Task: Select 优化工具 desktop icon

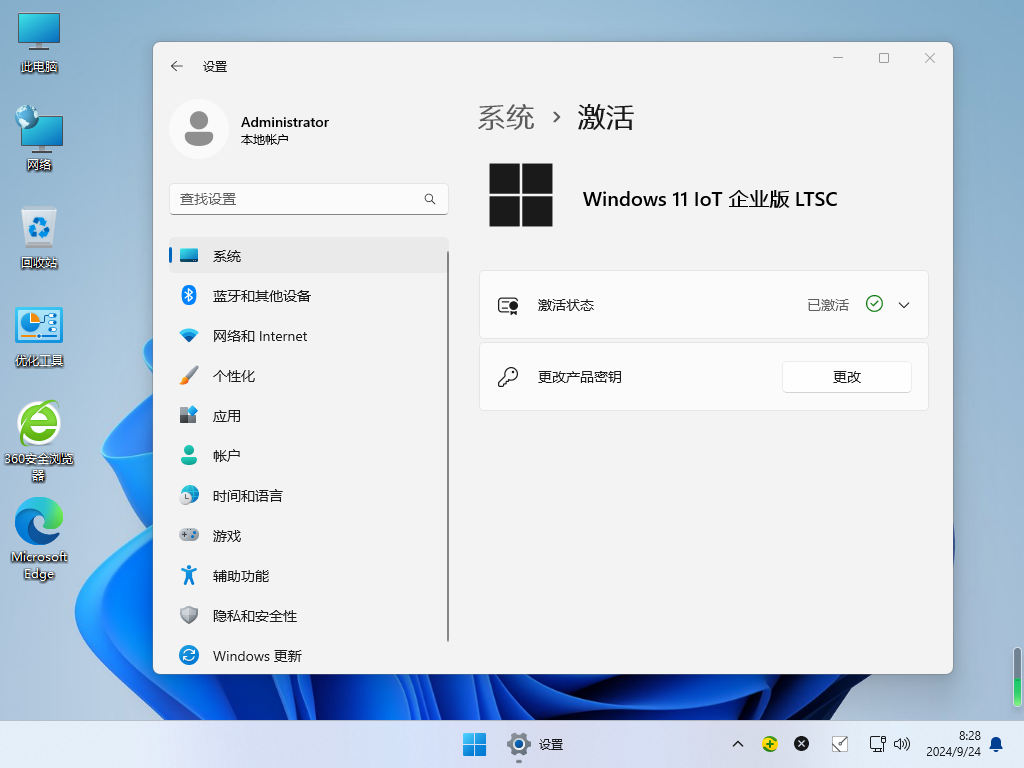Action: [x=39, y=337]
